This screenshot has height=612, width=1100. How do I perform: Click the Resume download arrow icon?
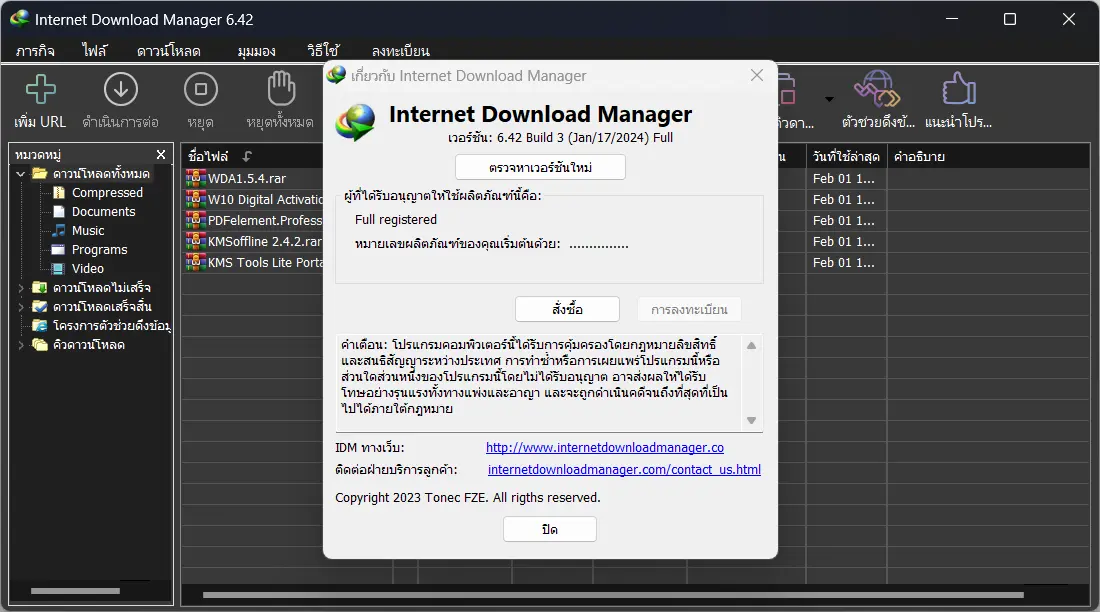(x=121, y=89)
